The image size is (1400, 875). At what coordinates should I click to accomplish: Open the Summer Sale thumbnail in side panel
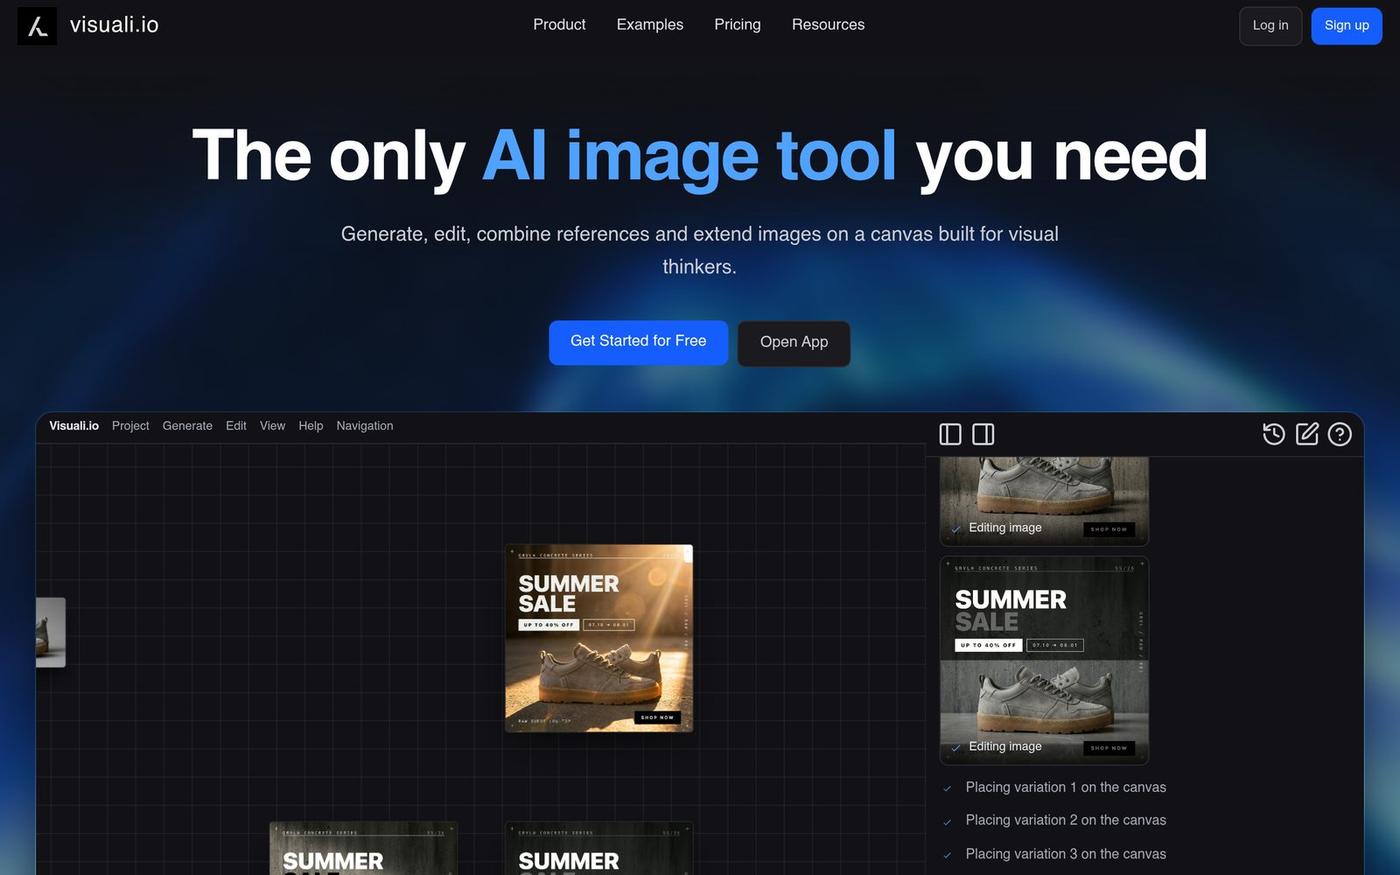(x=1044, y=661)
